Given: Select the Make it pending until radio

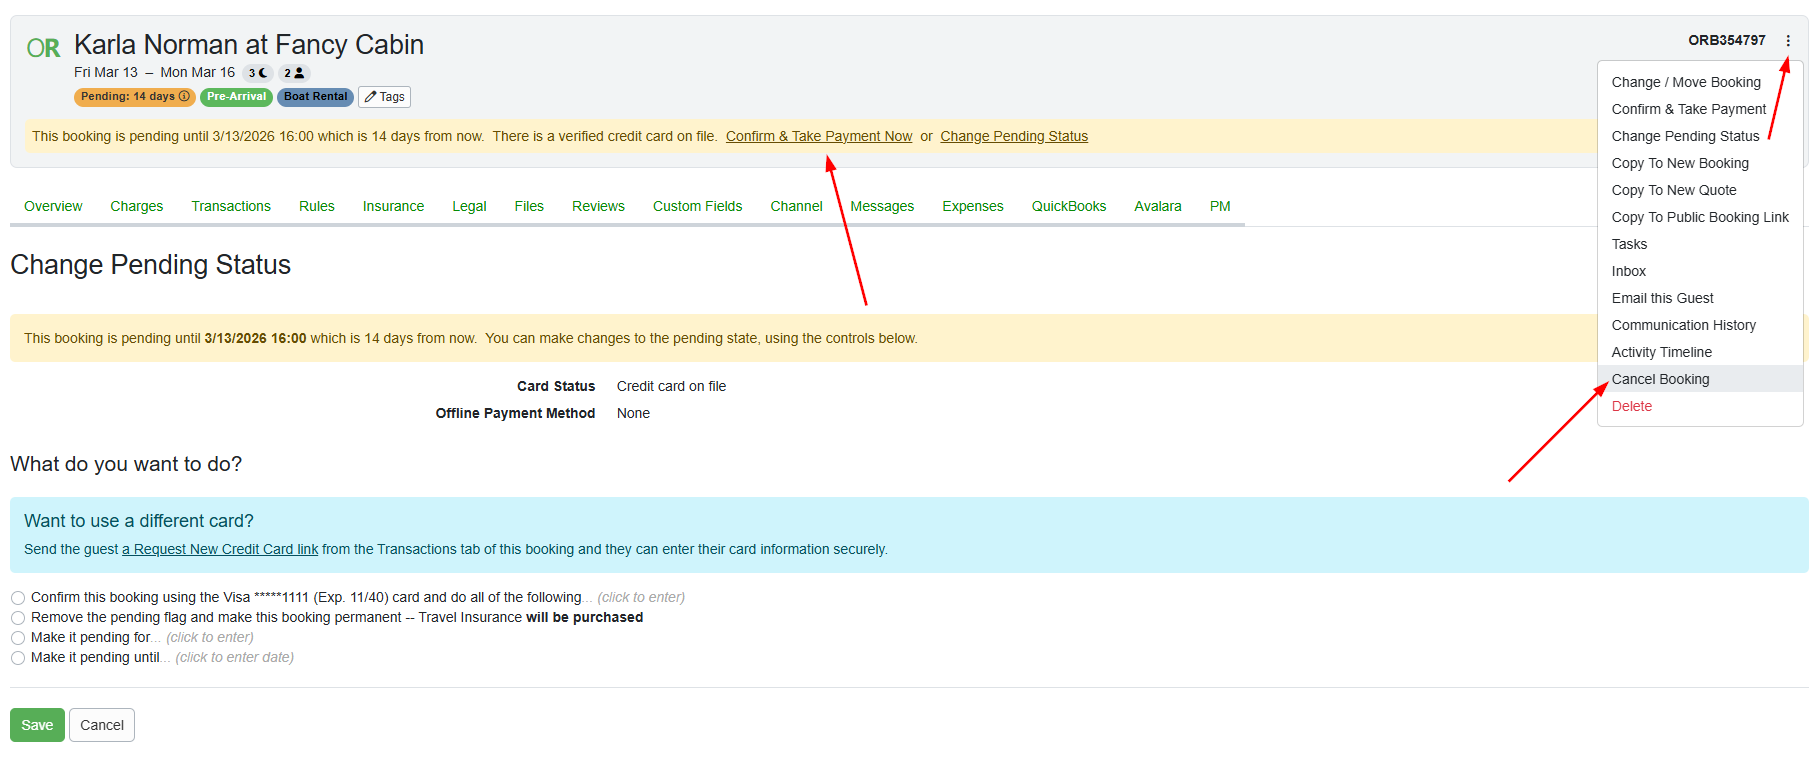Looking at the screenshot, I should pyautogui.click(x=18, y=658).
